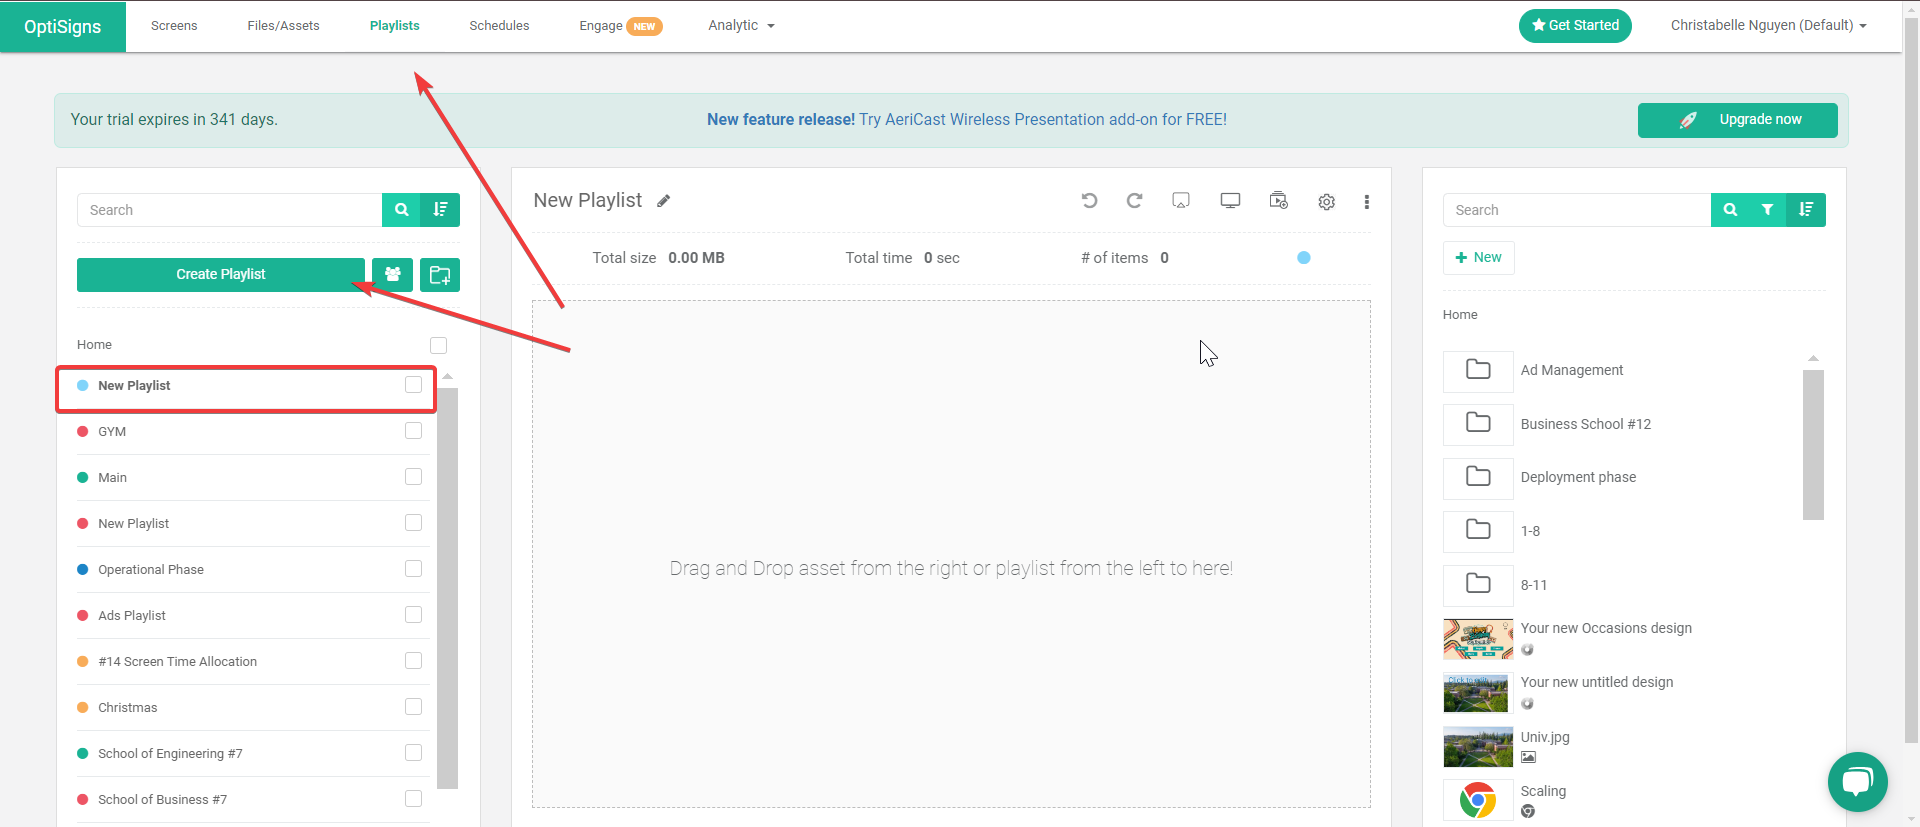Click the Upgrade now button

coord(1737,120)
